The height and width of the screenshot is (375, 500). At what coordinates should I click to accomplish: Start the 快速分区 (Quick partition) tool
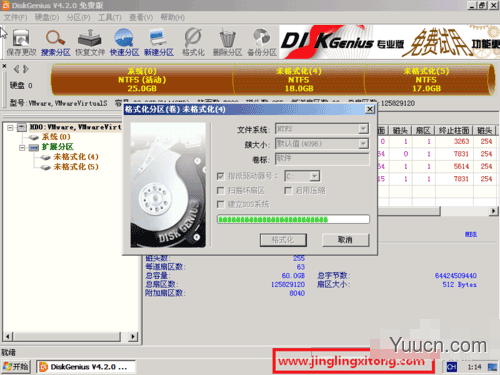[x=124, y=42]
